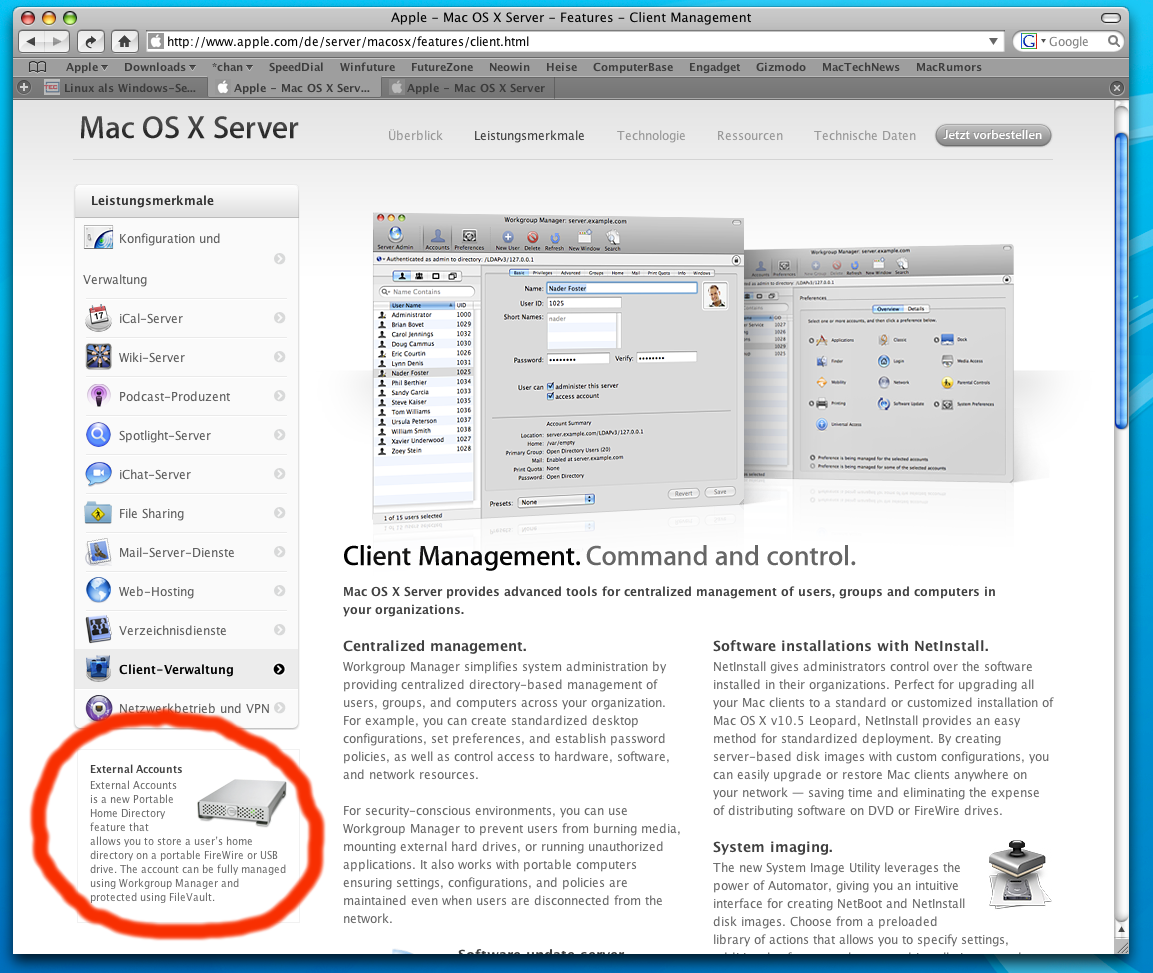This screenshot has width=1153, height=973.
Task: Click the Wiki-Server icon
Action: tap(99, 357)
